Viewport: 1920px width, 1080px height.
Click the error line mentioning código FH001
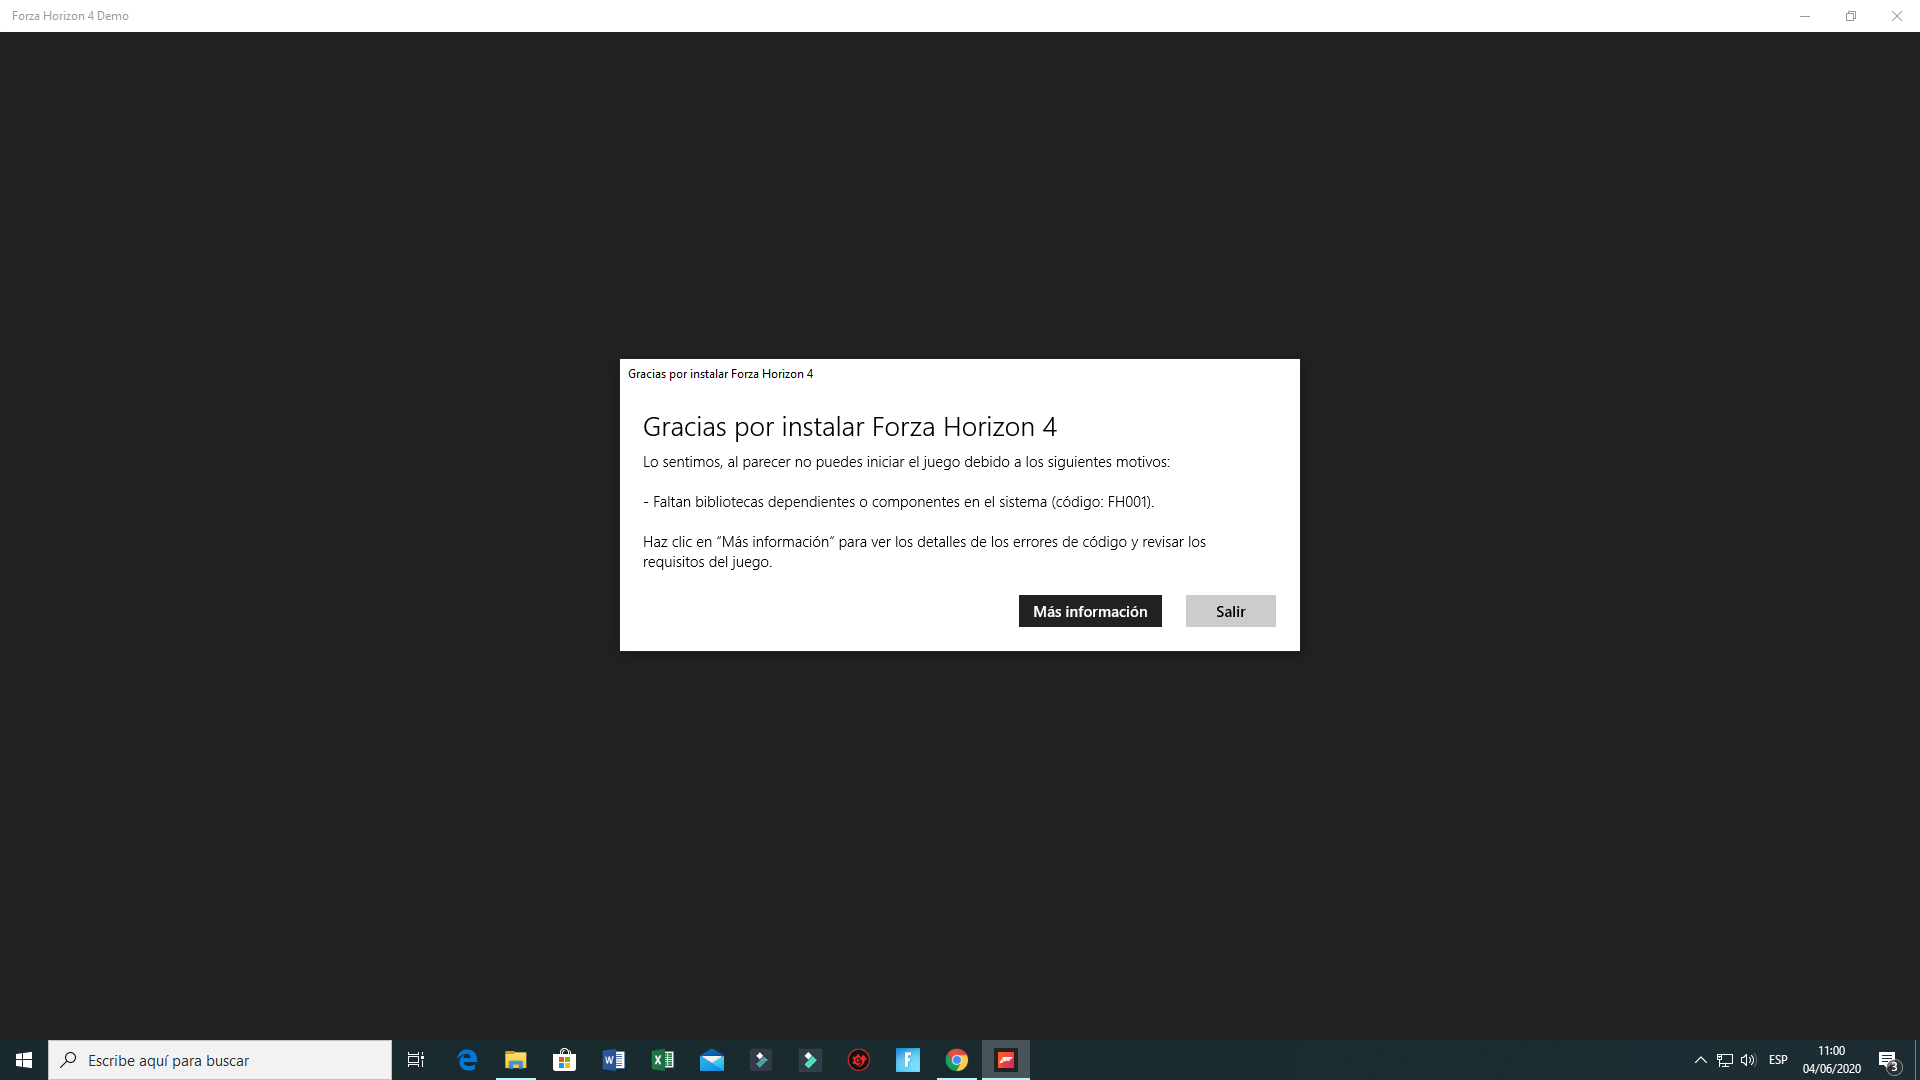(x=898, y=502)
